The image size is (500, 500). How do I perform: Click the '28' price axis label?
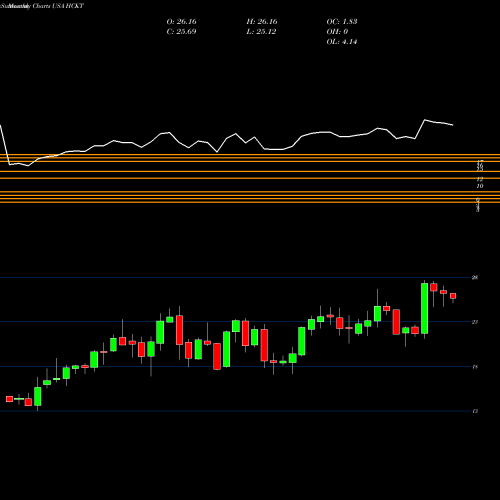475,277
